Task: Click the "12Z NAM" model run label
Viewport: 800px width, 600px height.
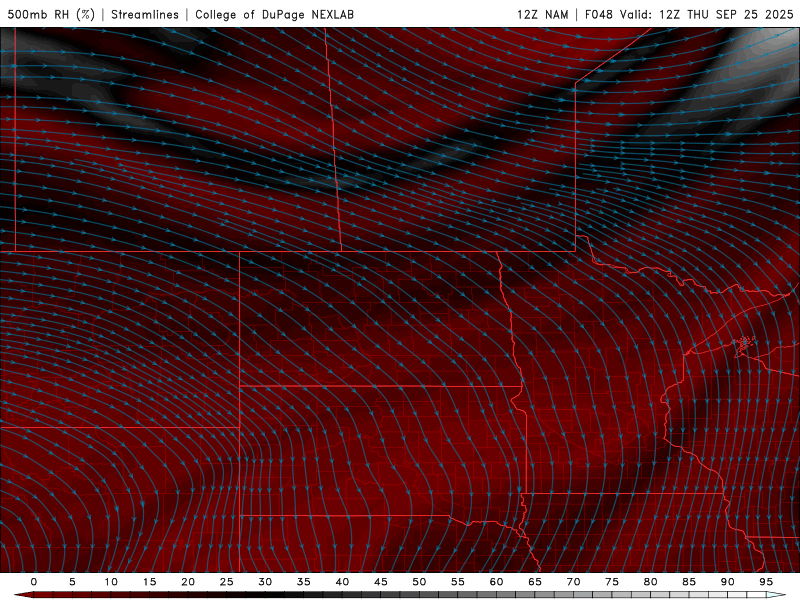Action: (x=543, y=14)
